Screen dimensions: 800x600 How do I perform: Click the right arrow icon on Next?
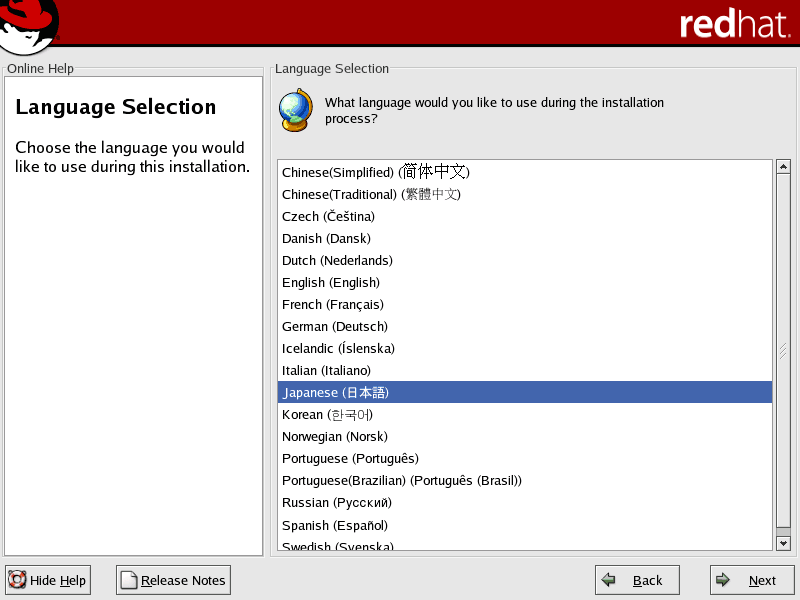723,580
